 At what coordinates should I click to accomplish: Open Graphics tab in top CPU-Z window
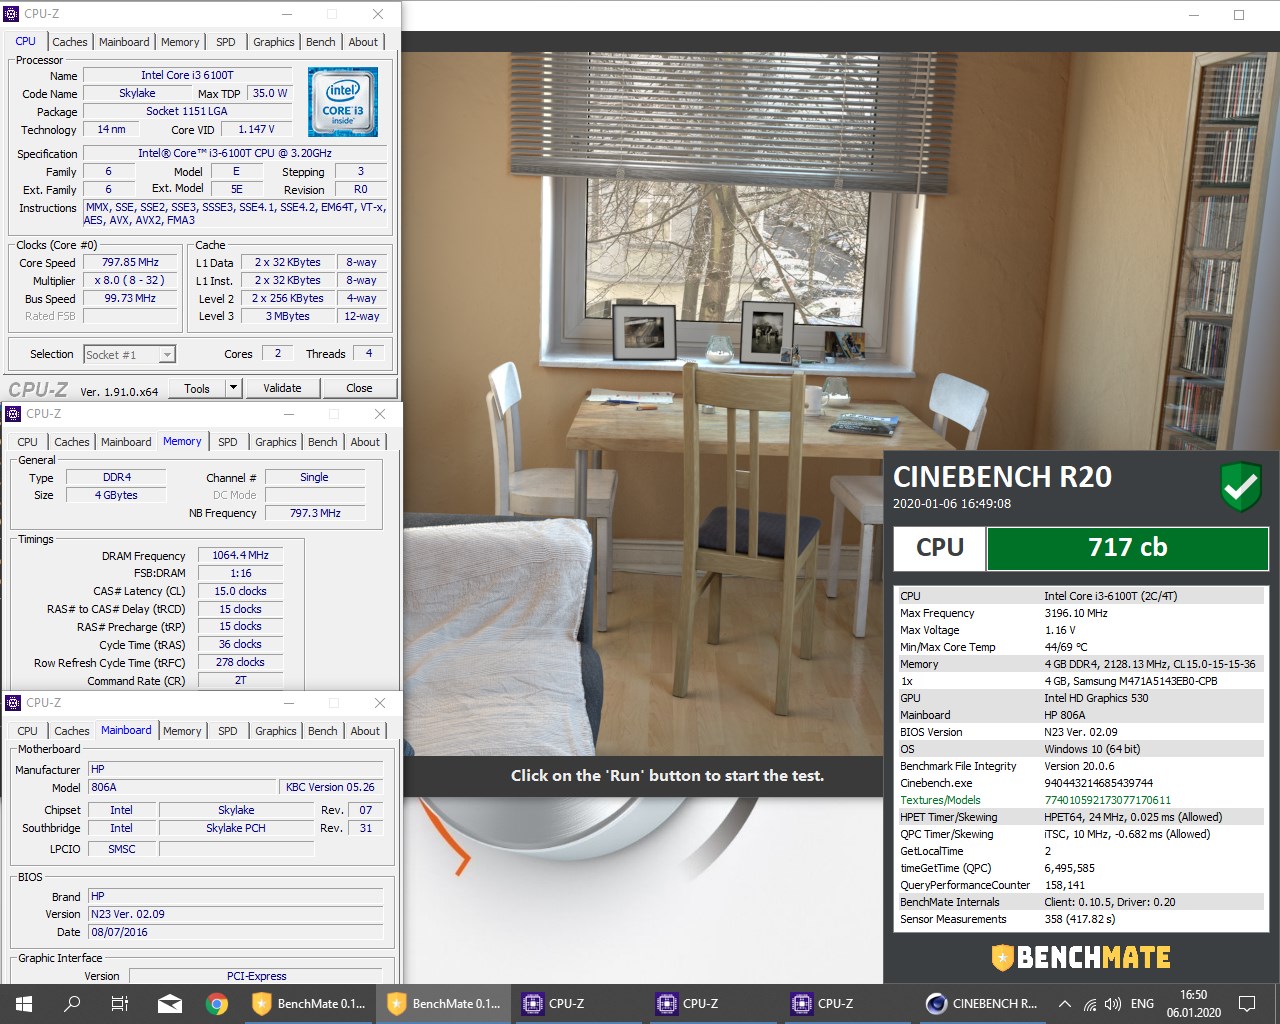[x=273, y=42]
